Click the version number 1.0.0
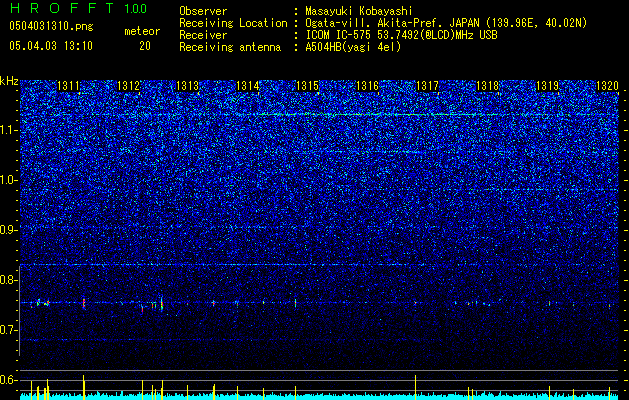 pyautogui.click(x=136, y=8)
